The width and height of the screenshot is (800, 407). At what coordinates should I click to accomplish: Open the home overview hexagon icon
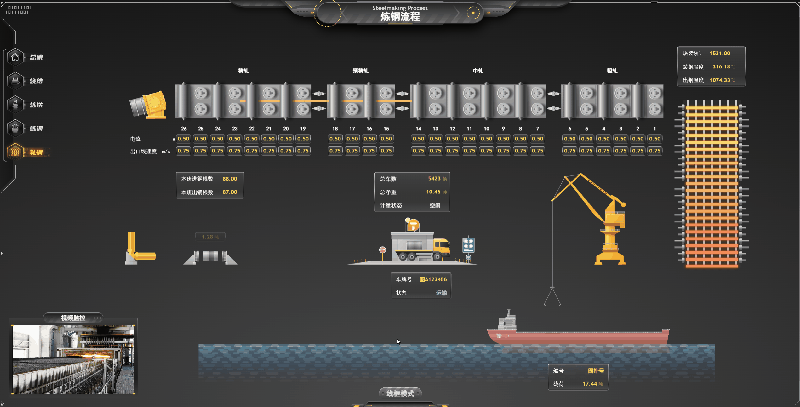[x=15, y=57]
